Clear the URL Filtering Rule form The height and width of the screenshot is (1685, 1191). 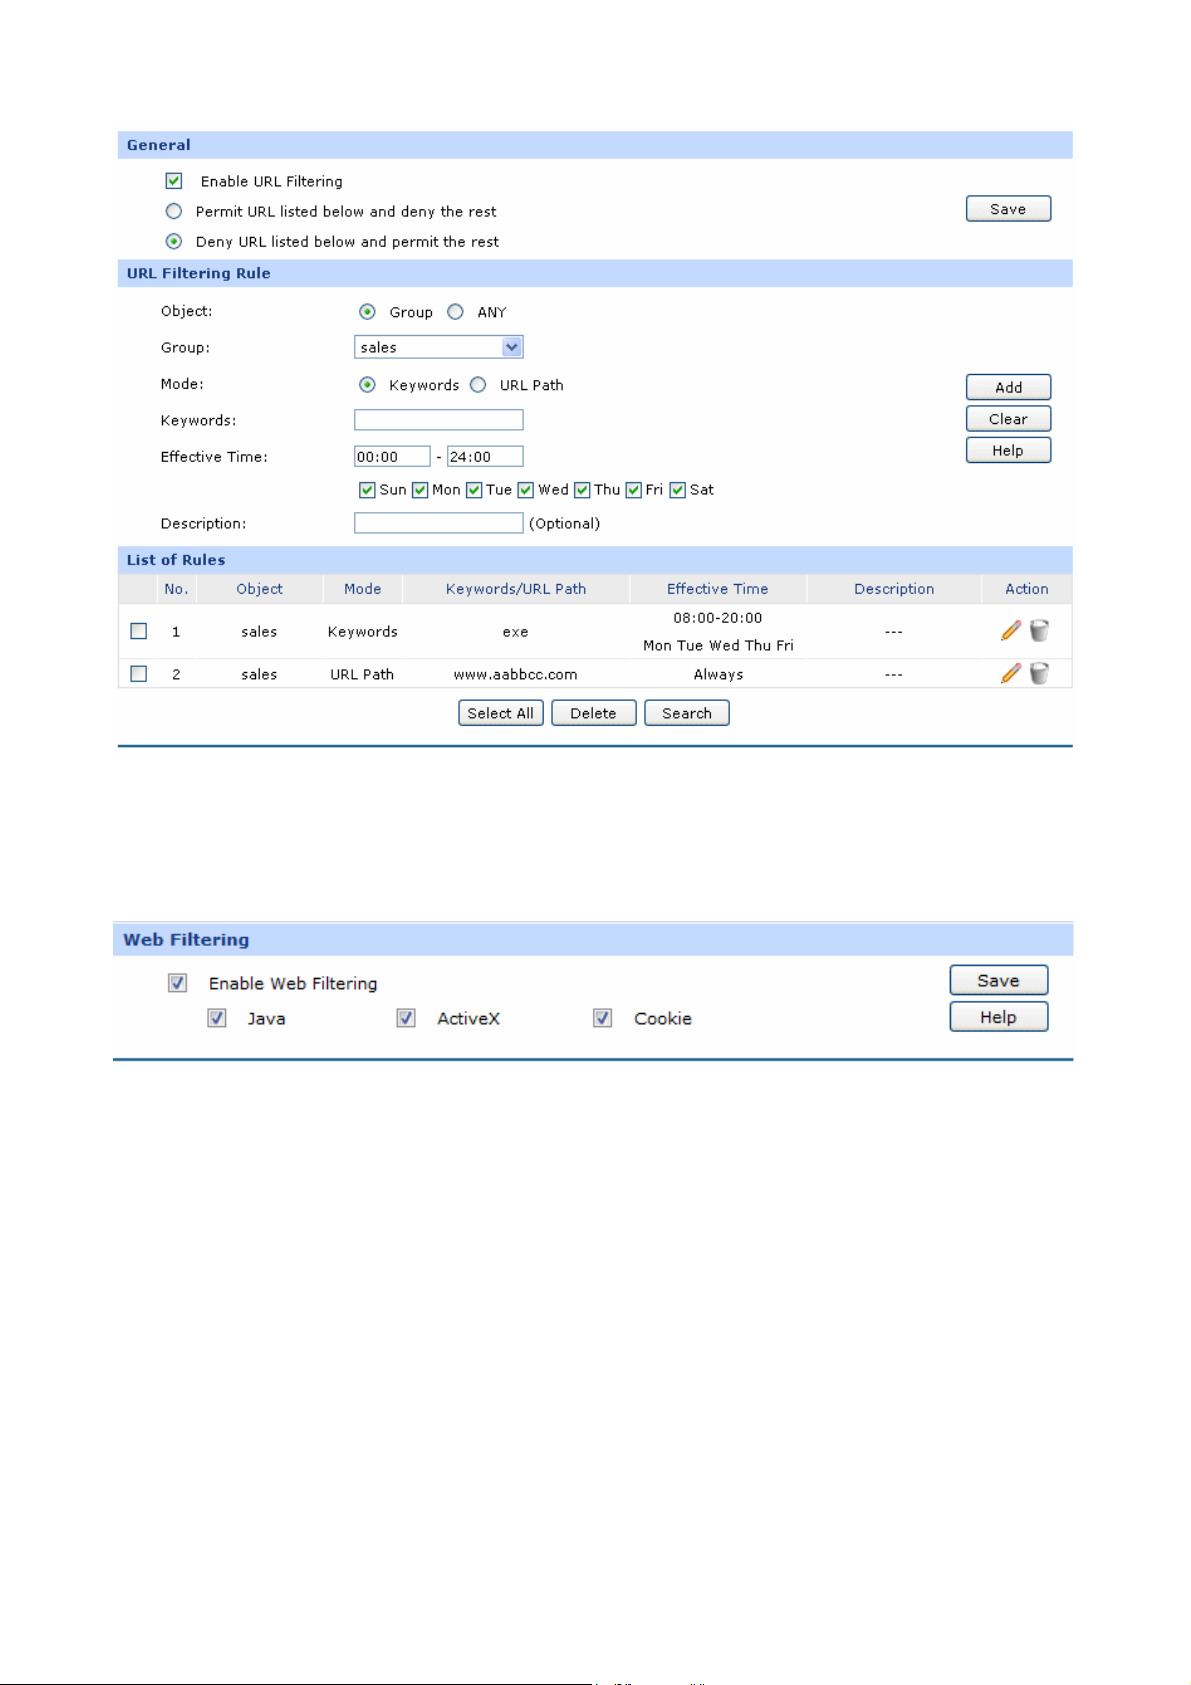[1008, 419]
